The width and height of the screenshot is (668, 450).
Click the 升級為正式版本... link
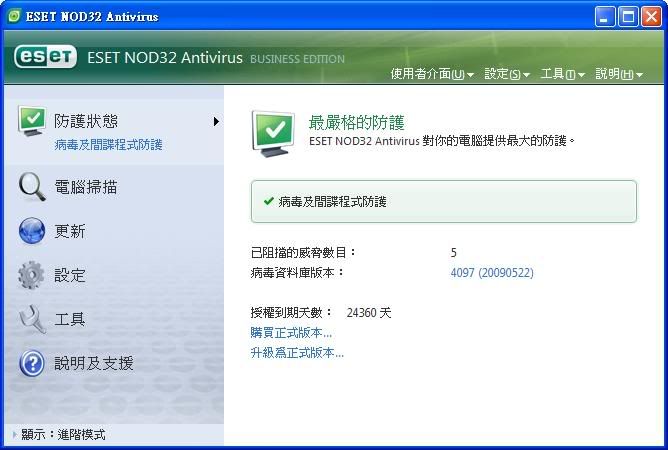pos(297,353)
